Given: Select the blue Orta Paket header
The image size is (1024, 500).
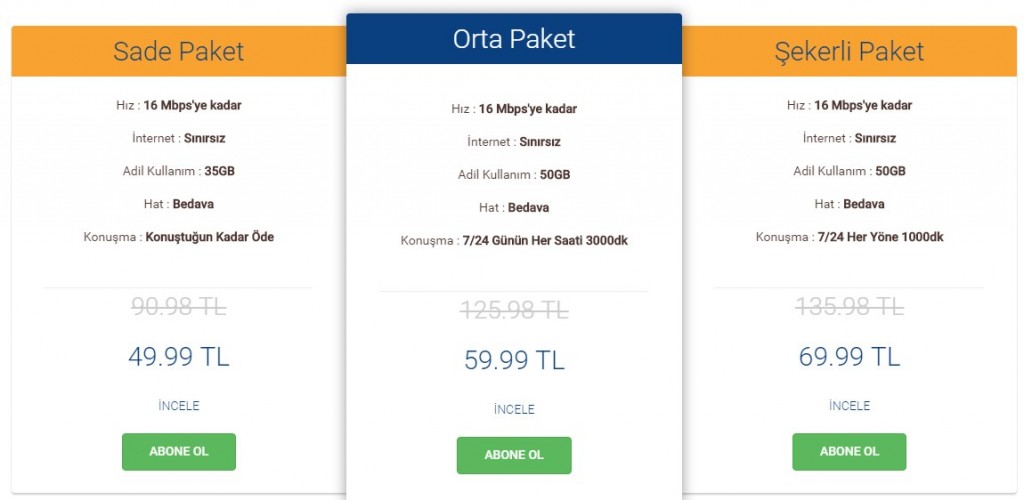Looking at the screenshot, I should point(514,39).
